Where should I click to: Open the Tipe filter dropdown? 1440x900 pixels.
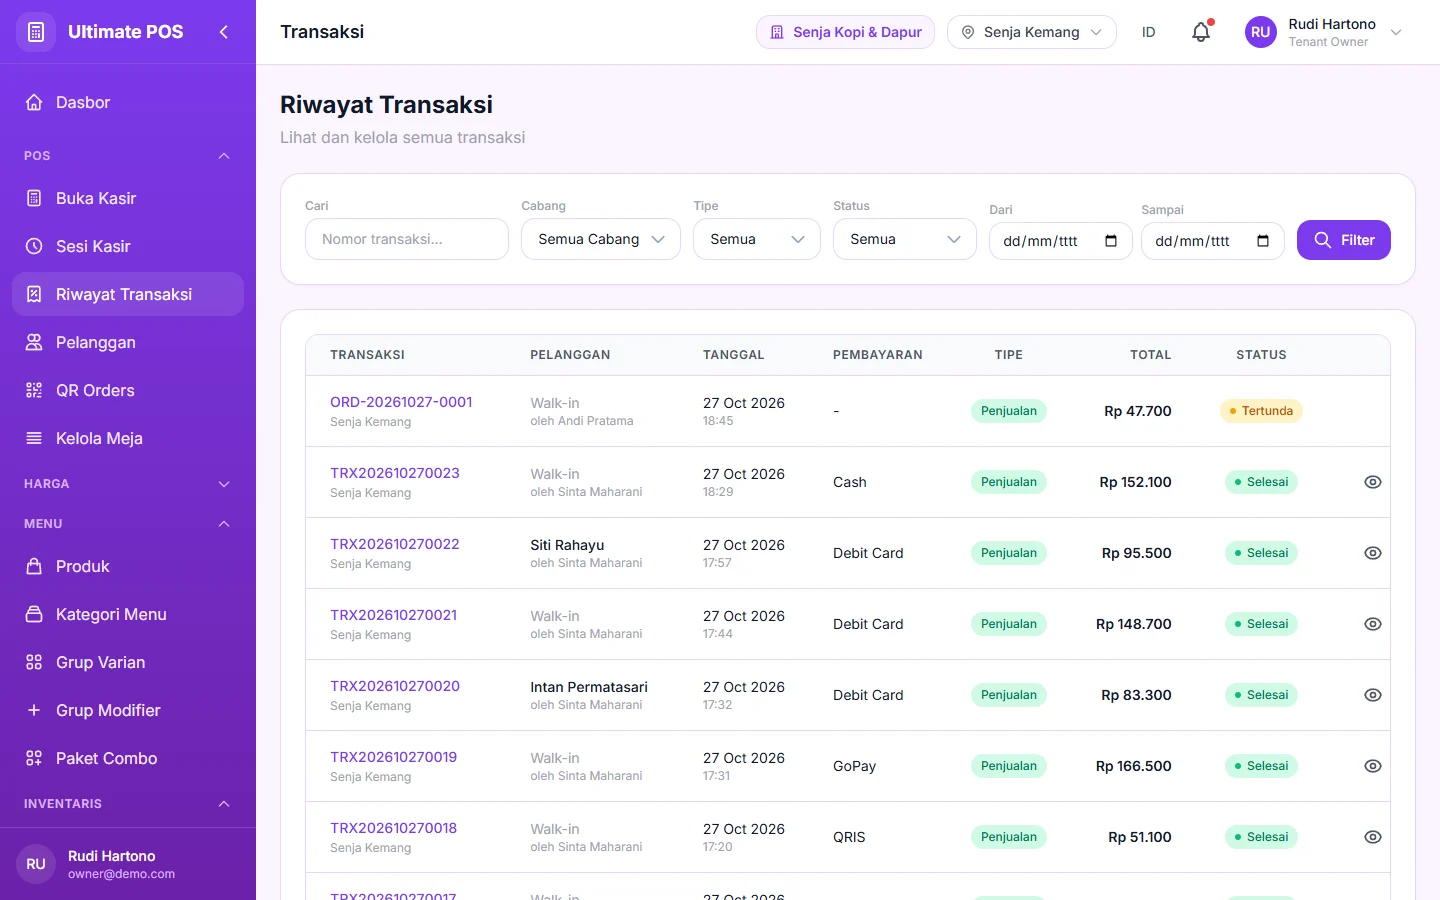[x=757, y=239]
